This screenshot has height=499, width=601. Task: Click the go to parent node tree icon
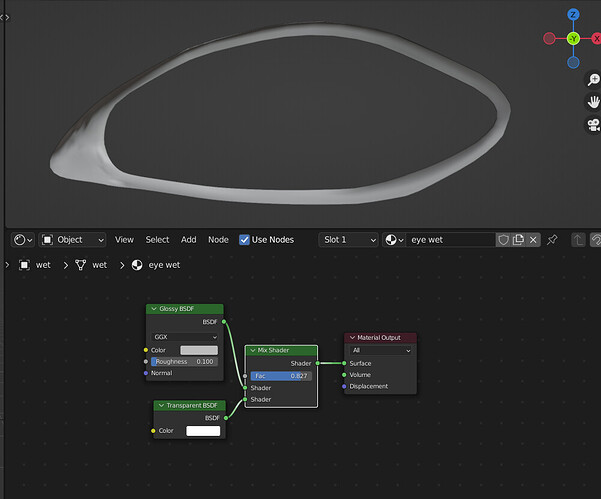tap(578, 240)
